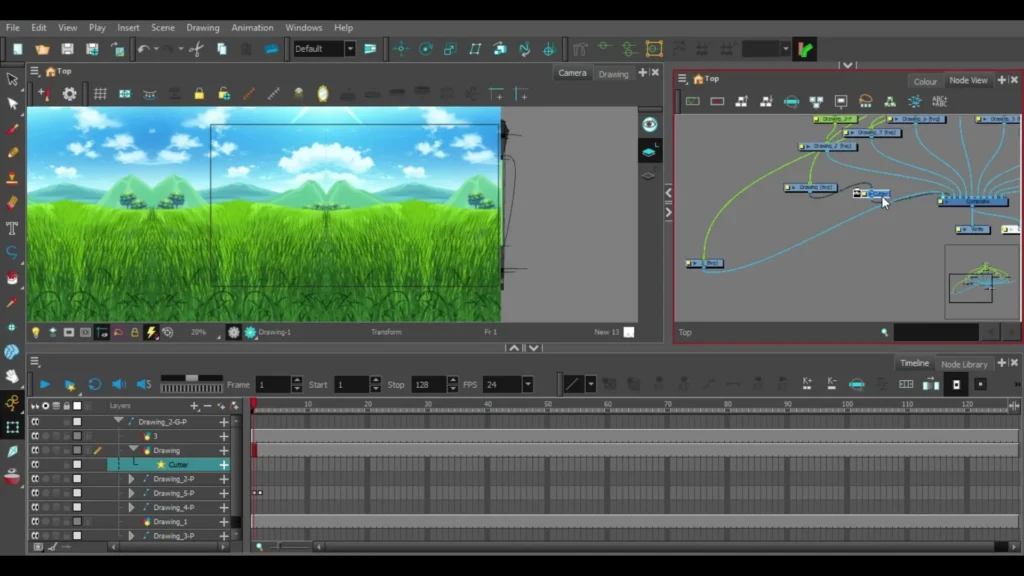This screenshot has width=1024, height=576.
Task: Click the Disable node red rectangle icon
Action: 717,101
